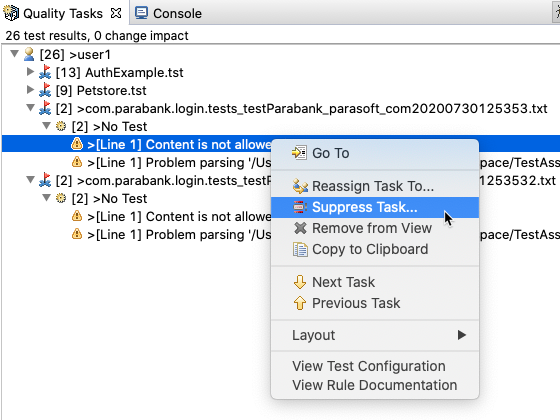
Task: Click the Reassign Task To people icon
Action: click(300, 186)
